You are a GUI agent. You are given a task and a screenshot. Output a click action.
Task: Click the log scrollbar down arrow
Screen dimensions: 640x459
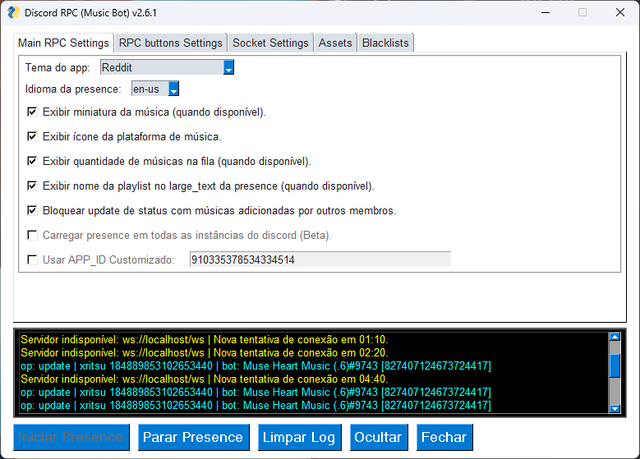(614, 408)
